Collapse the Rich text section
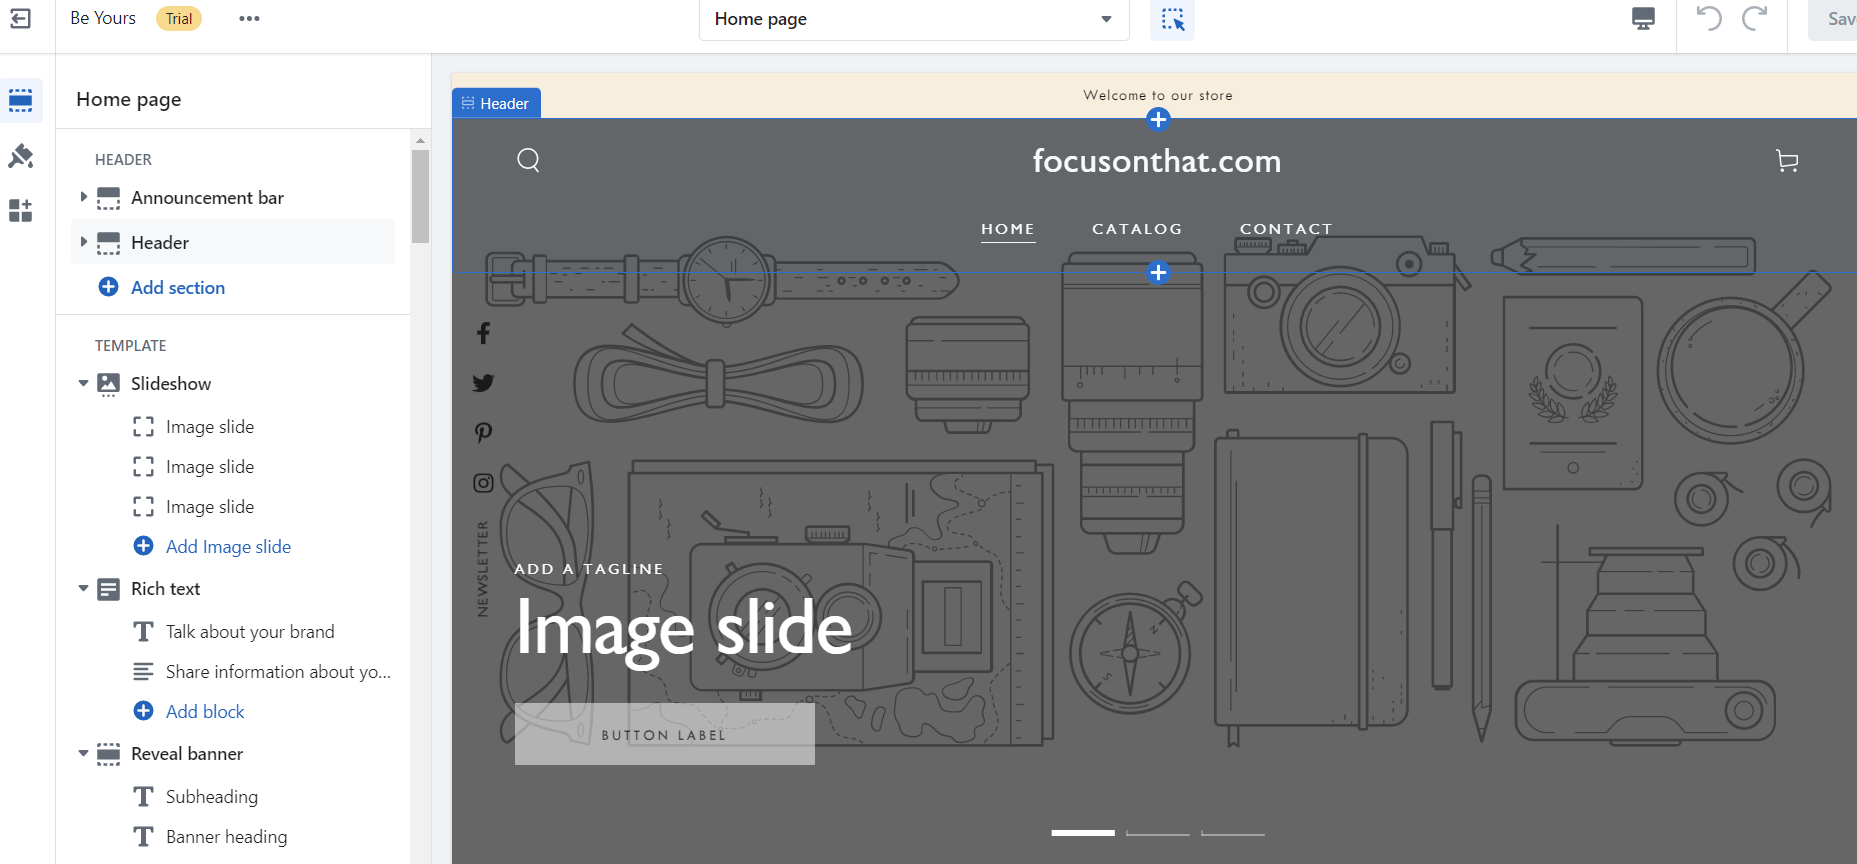This screenshot has height=864, width=1857. [x=83, y=589]
